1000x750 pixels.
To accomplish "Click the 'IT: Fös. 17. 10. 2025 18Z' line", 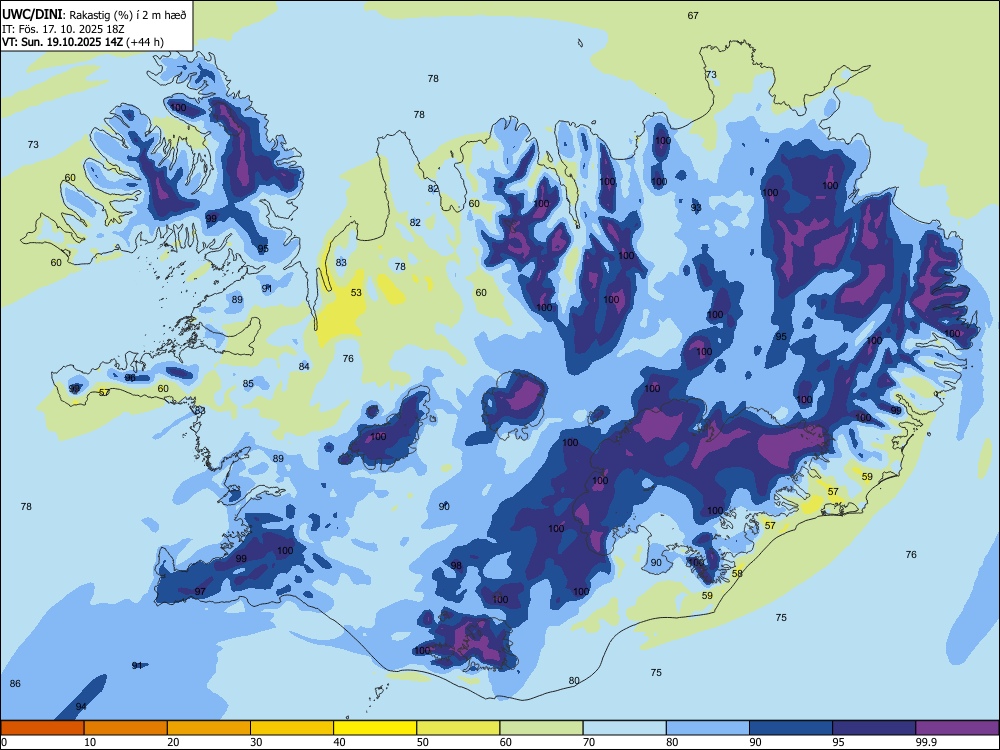I will pyautogui.click(x=63, y=29).
